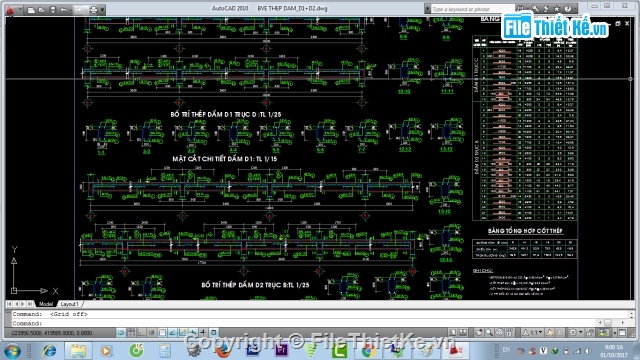Viewport: 640px width, 360px height.
Task: Click the Help question mark button
Action: coord(568,8)
